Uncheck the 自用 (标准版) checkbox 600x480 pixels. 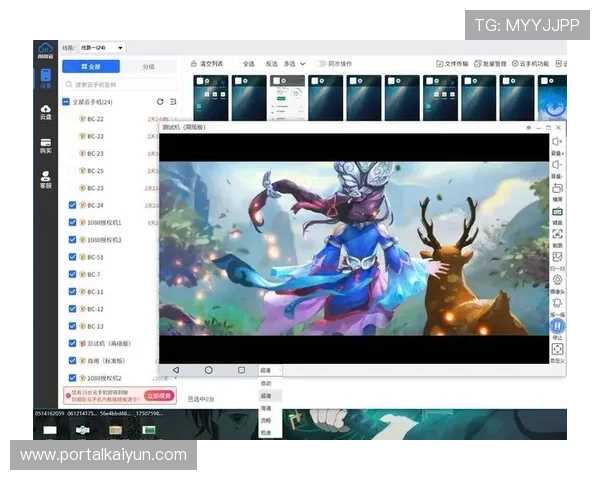tap(72, 360)
